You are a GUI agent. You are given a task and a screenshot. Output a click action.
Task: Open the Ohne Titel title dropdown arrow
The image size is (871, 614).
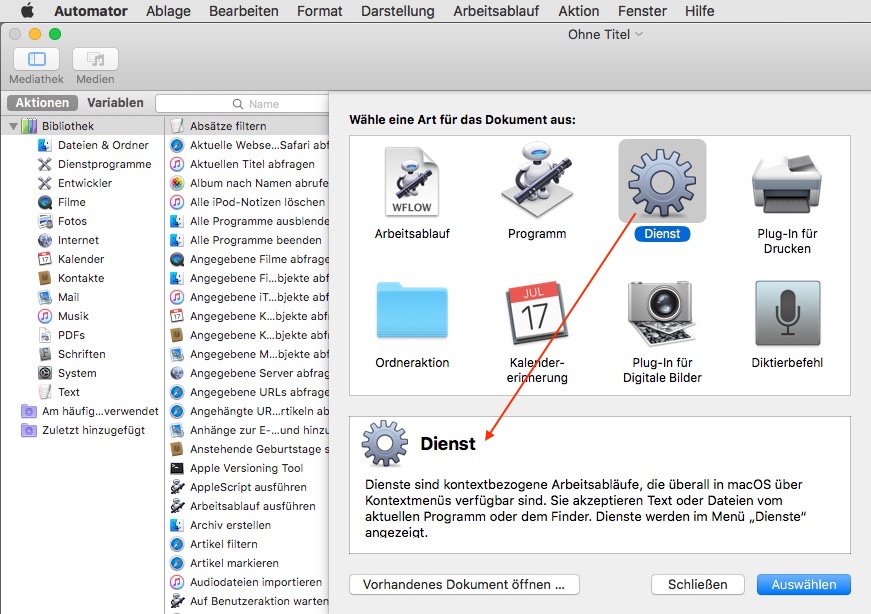point(639,34)
